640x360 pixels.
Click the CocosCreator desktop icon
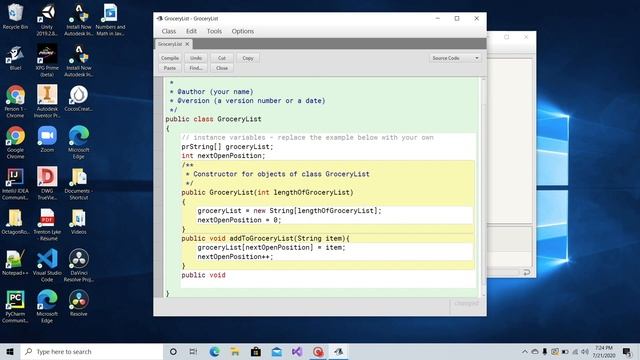tap(79, 98)
